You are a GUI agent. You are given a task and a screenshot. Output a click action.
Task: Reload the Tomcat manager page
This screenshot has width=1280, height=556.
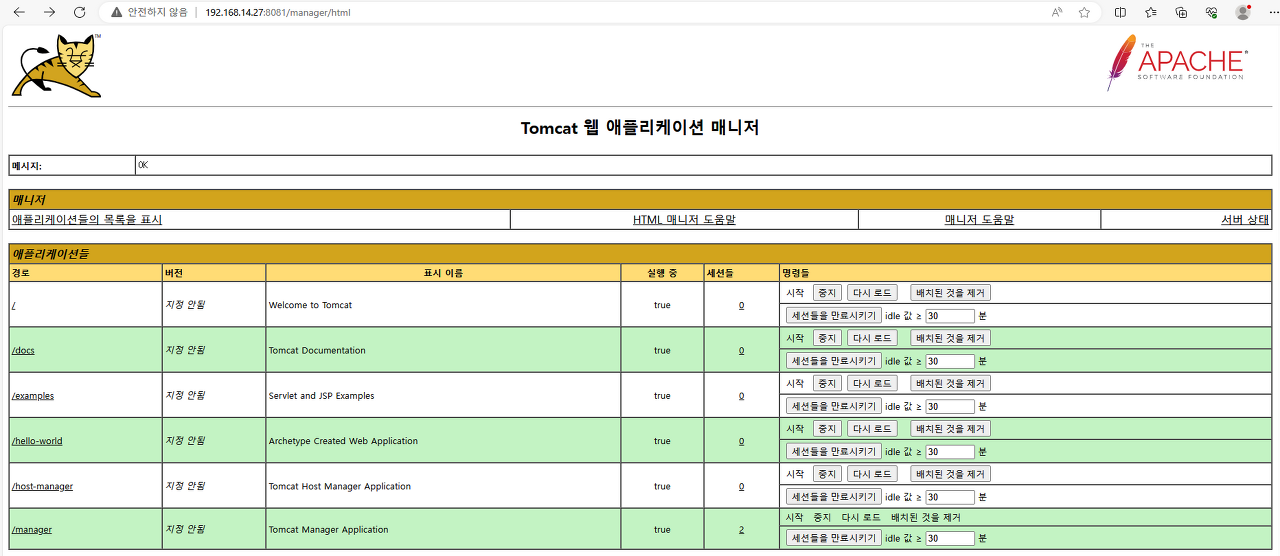pos(79,13)
